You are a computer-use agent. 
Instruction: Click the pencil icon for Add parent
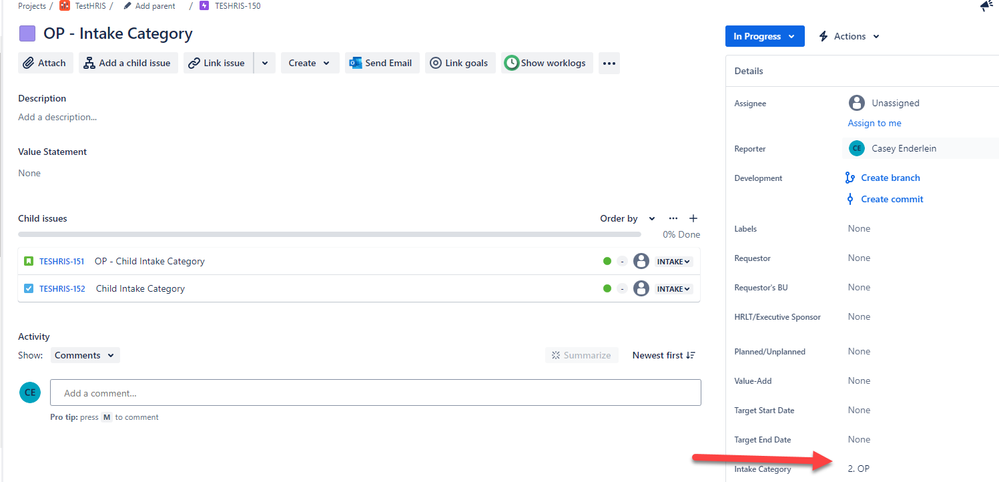pos(127,6)
